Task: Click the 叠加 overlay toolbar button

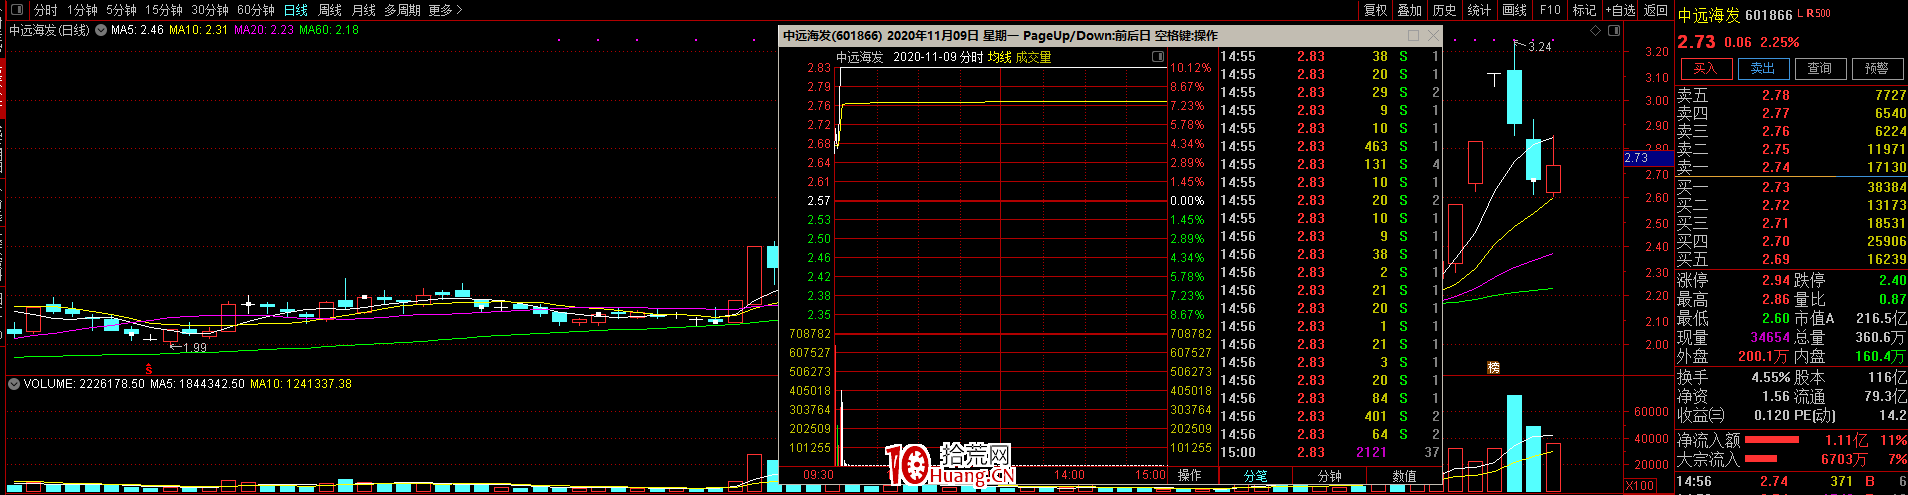Action: (x=1410, y=10)
